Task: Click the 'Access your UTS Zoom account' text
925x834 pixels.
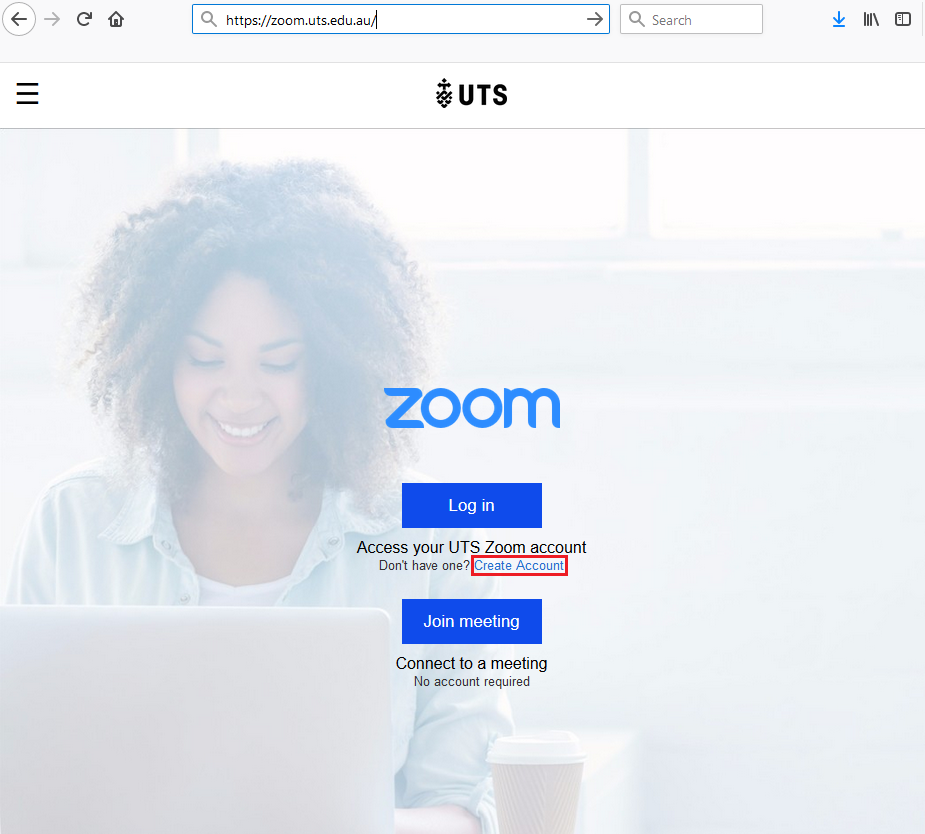Action: 471,547
